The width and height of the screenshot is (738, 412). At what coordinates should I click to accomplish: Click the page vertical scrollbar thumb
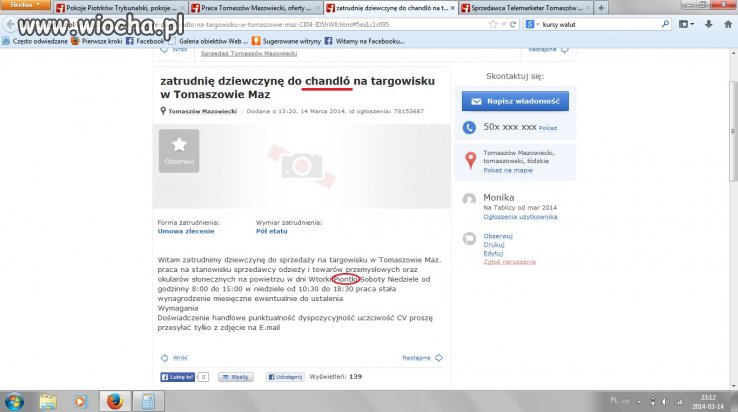click(733, 131)
